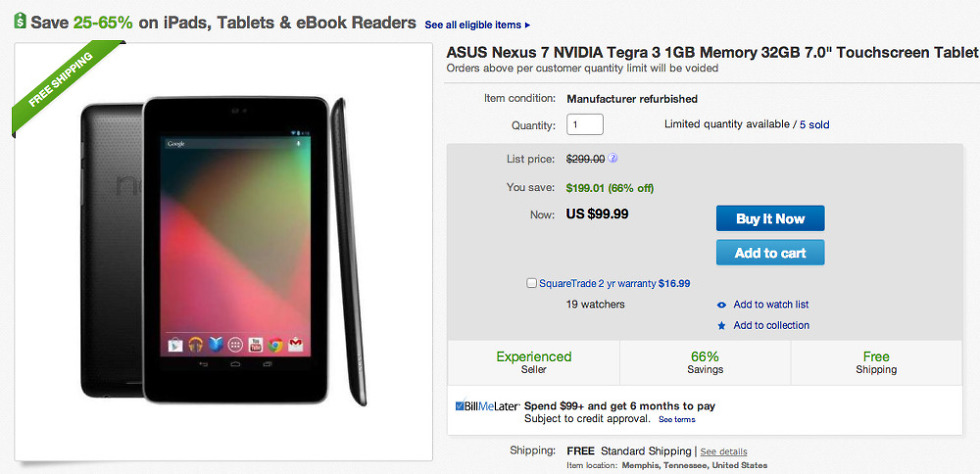
Task: Select the Add to collection link
Action: tap(771, 326)
